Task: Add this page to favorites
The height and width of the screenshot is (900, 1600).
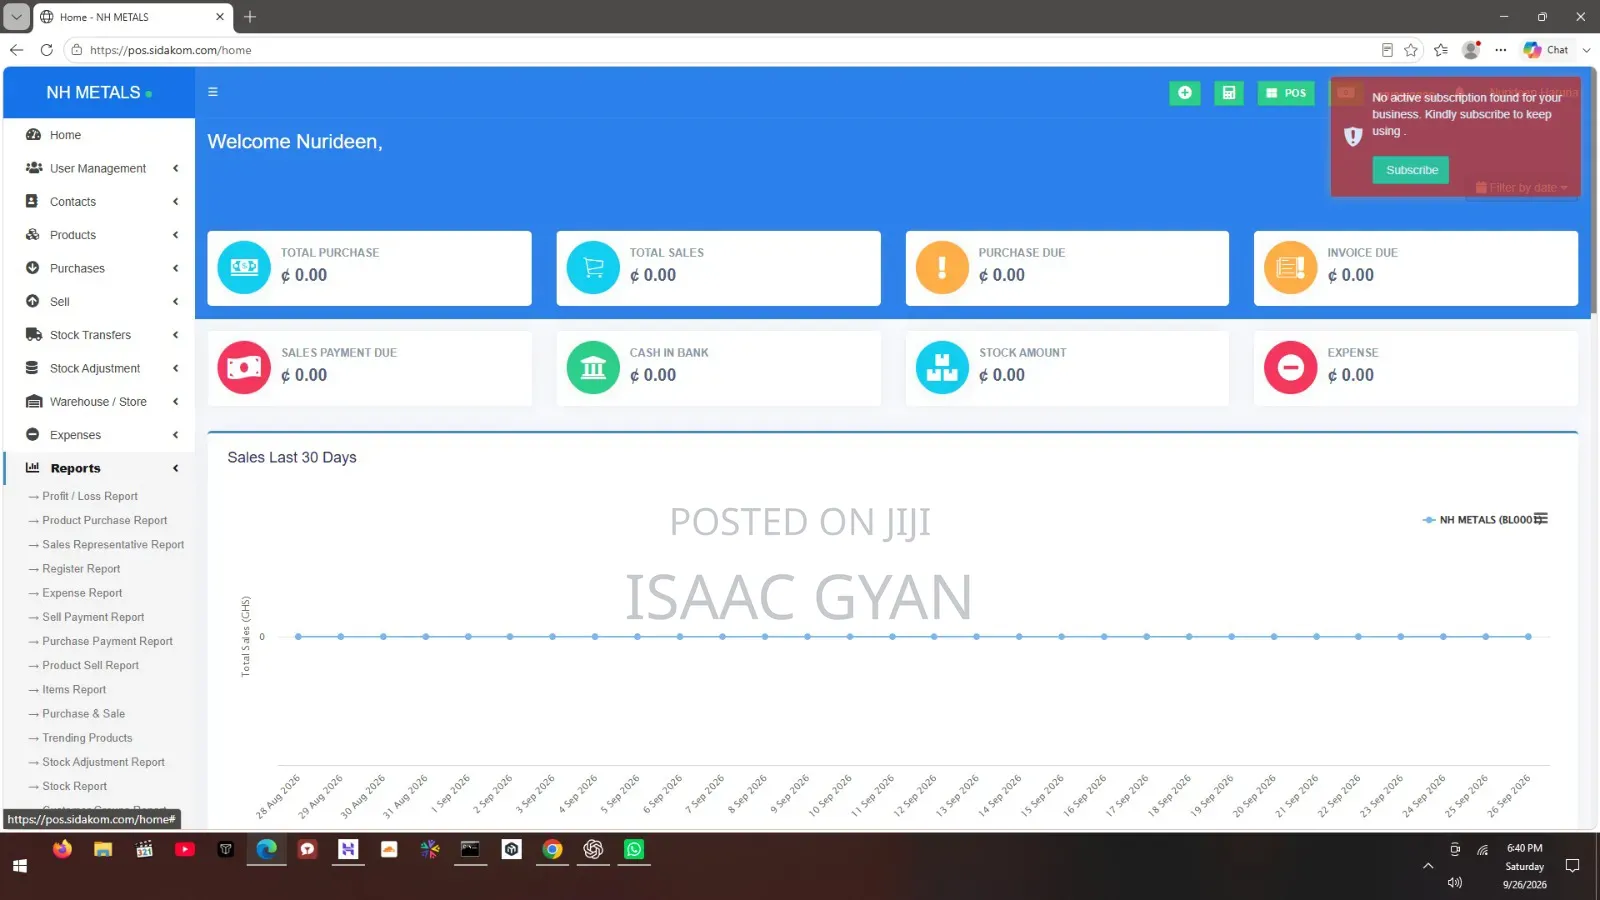Action: (x=1411, y=50)
